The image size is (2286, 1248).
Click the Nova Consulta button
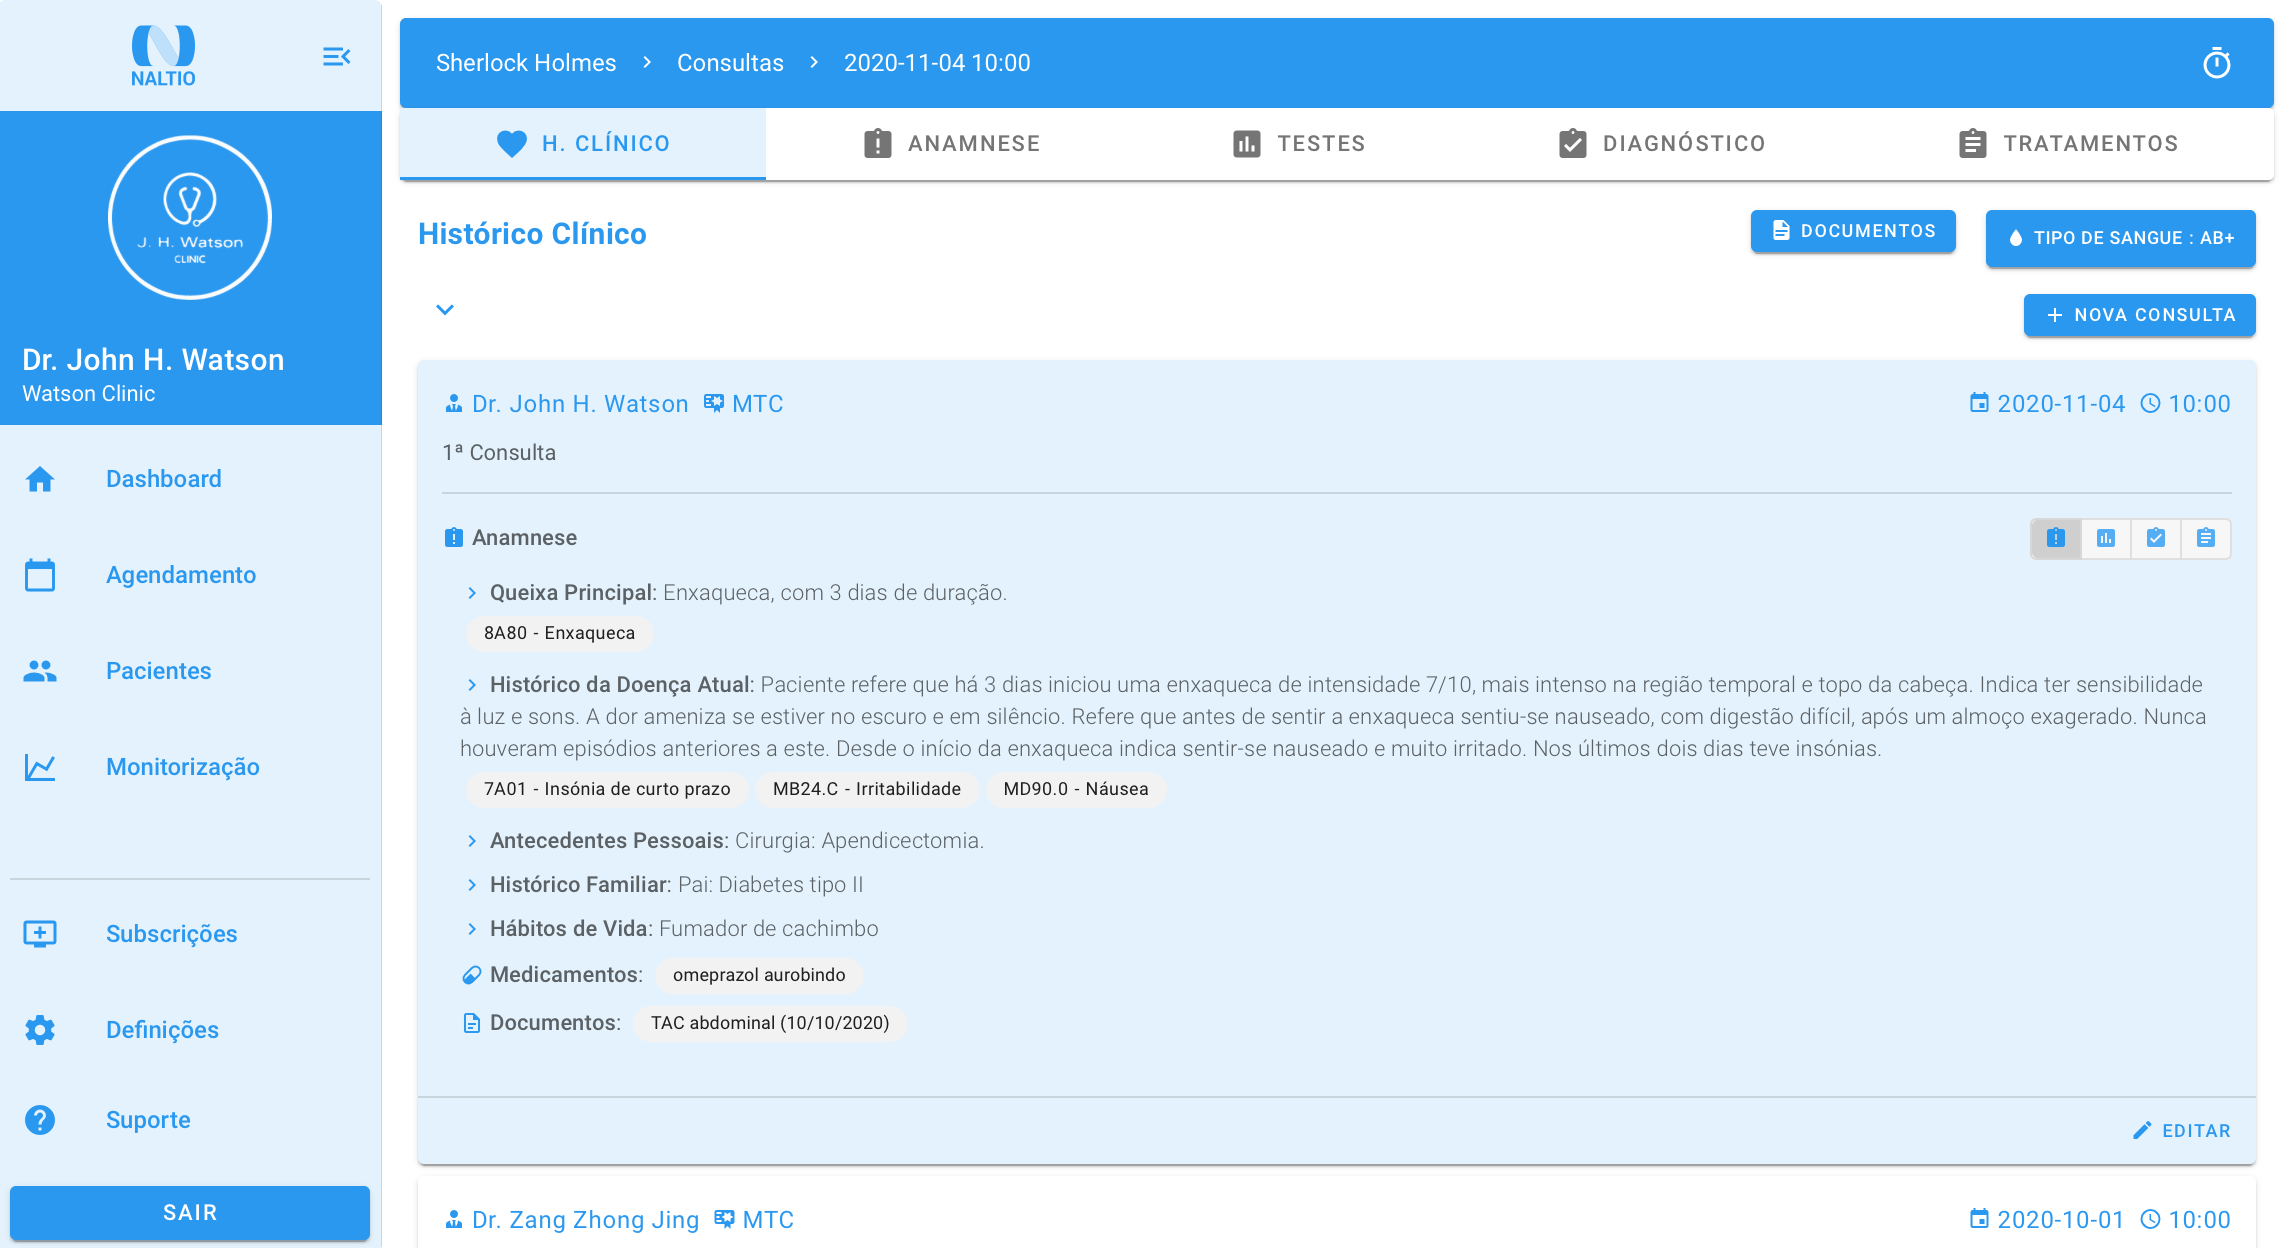point(2139,315)
